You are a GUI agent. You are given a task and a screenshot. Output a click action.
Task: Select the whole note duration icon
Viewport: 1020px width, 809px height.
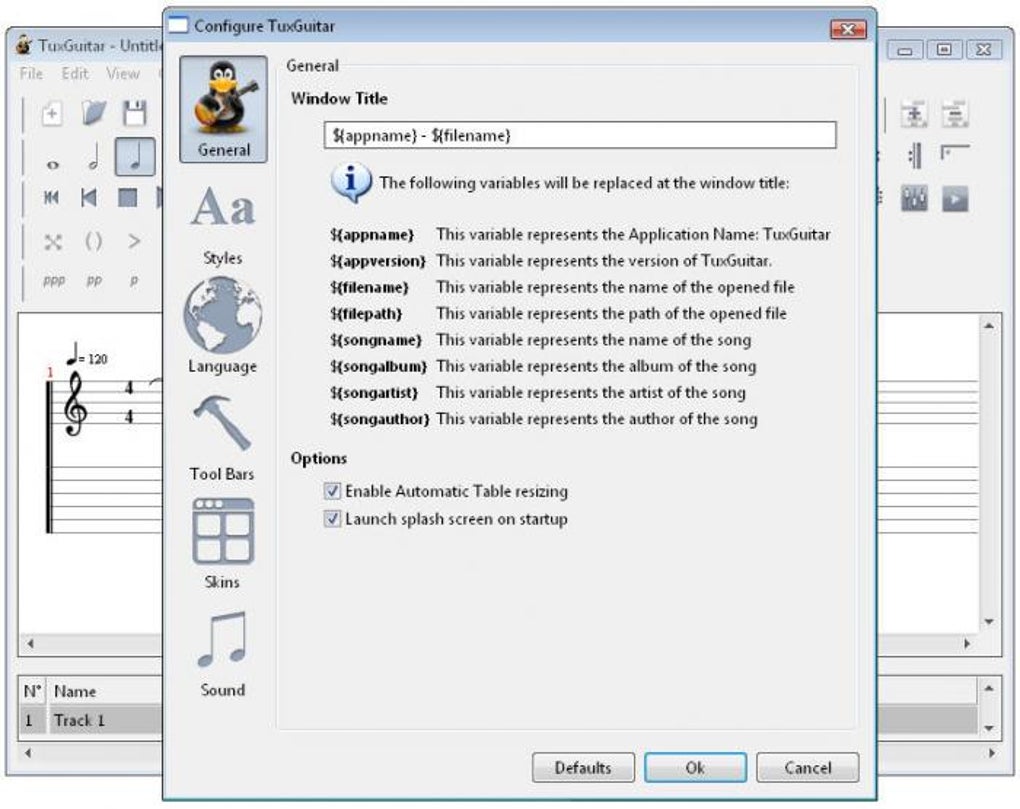pyautogui.click(x=53, y=165)
